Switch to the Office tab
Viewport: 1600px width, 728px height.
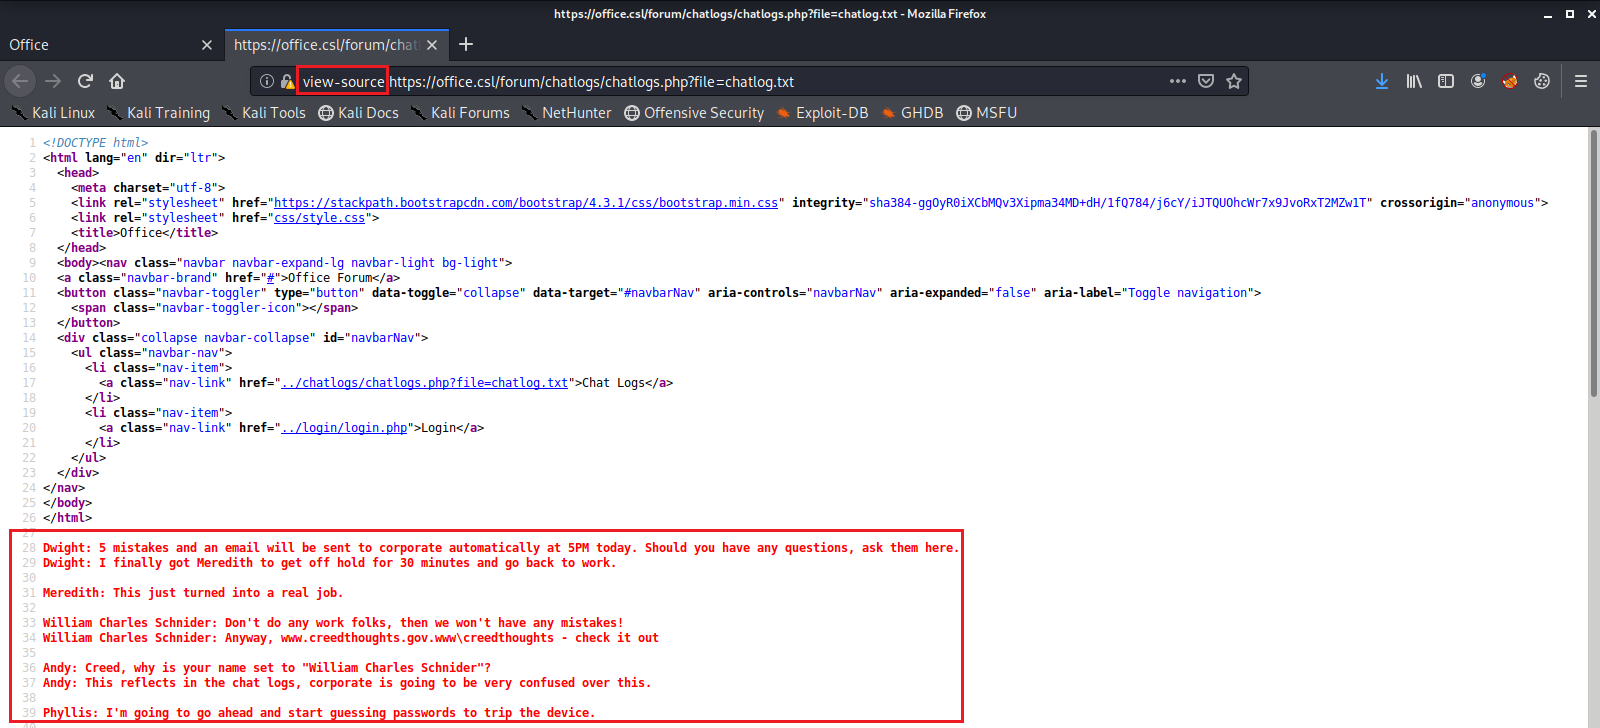pyautogui.click(x=111, y=45)
